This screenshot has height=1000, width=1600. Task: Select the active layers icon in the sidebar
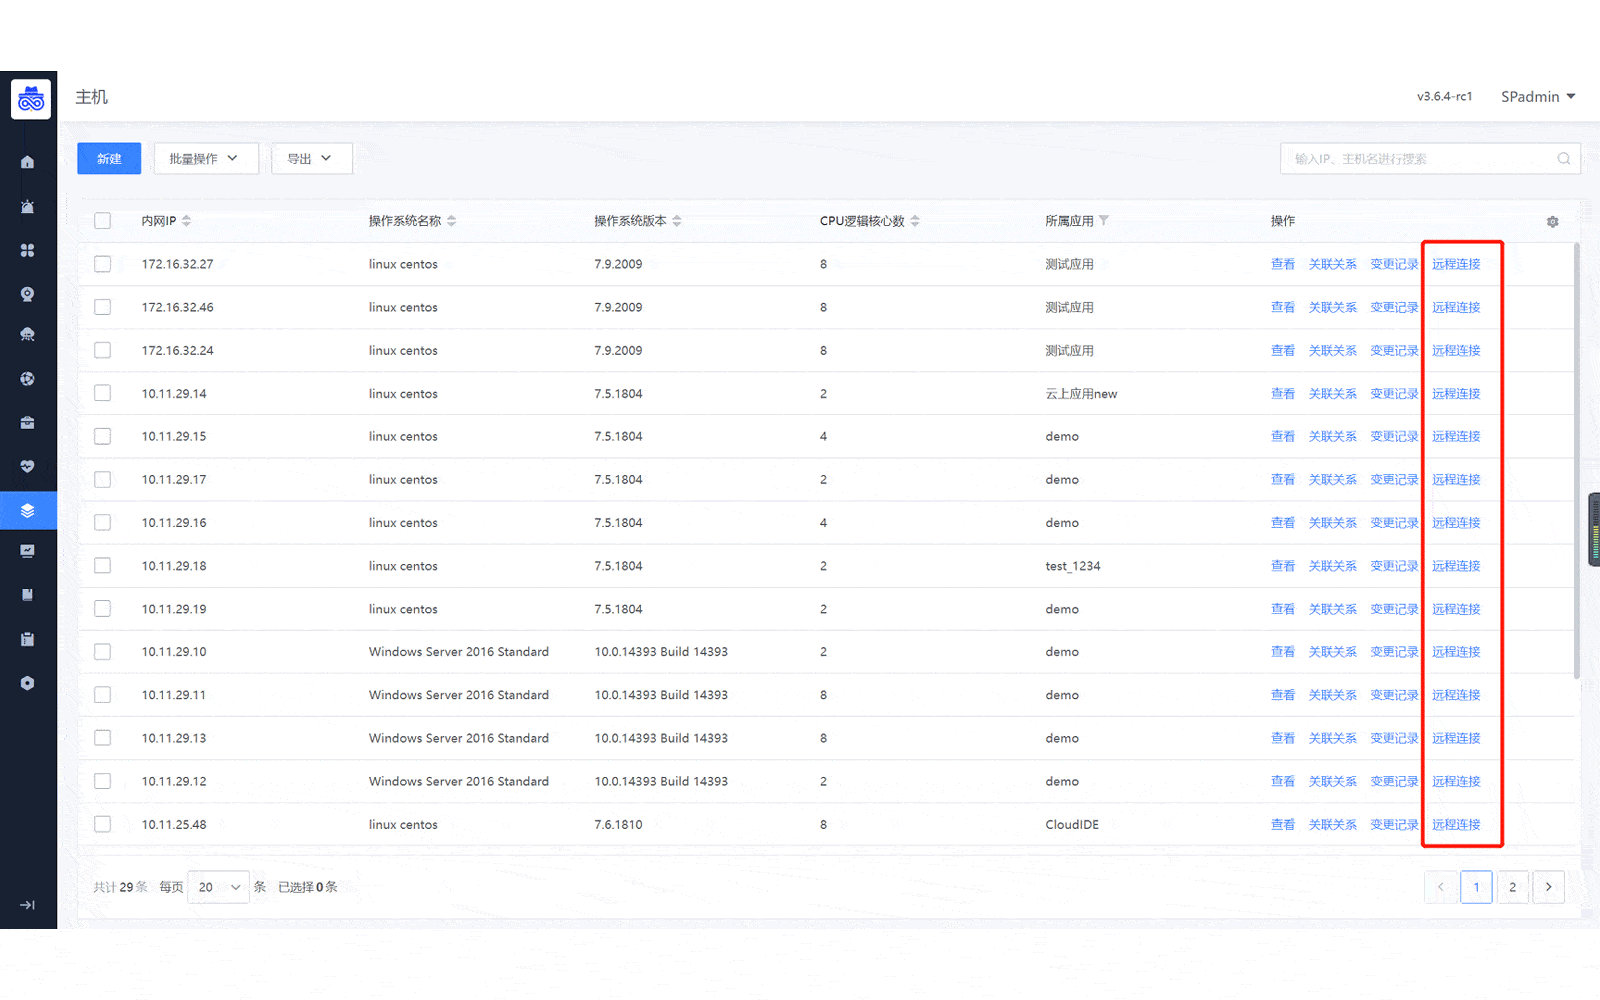pyautogui.click(x=28, y=510)
